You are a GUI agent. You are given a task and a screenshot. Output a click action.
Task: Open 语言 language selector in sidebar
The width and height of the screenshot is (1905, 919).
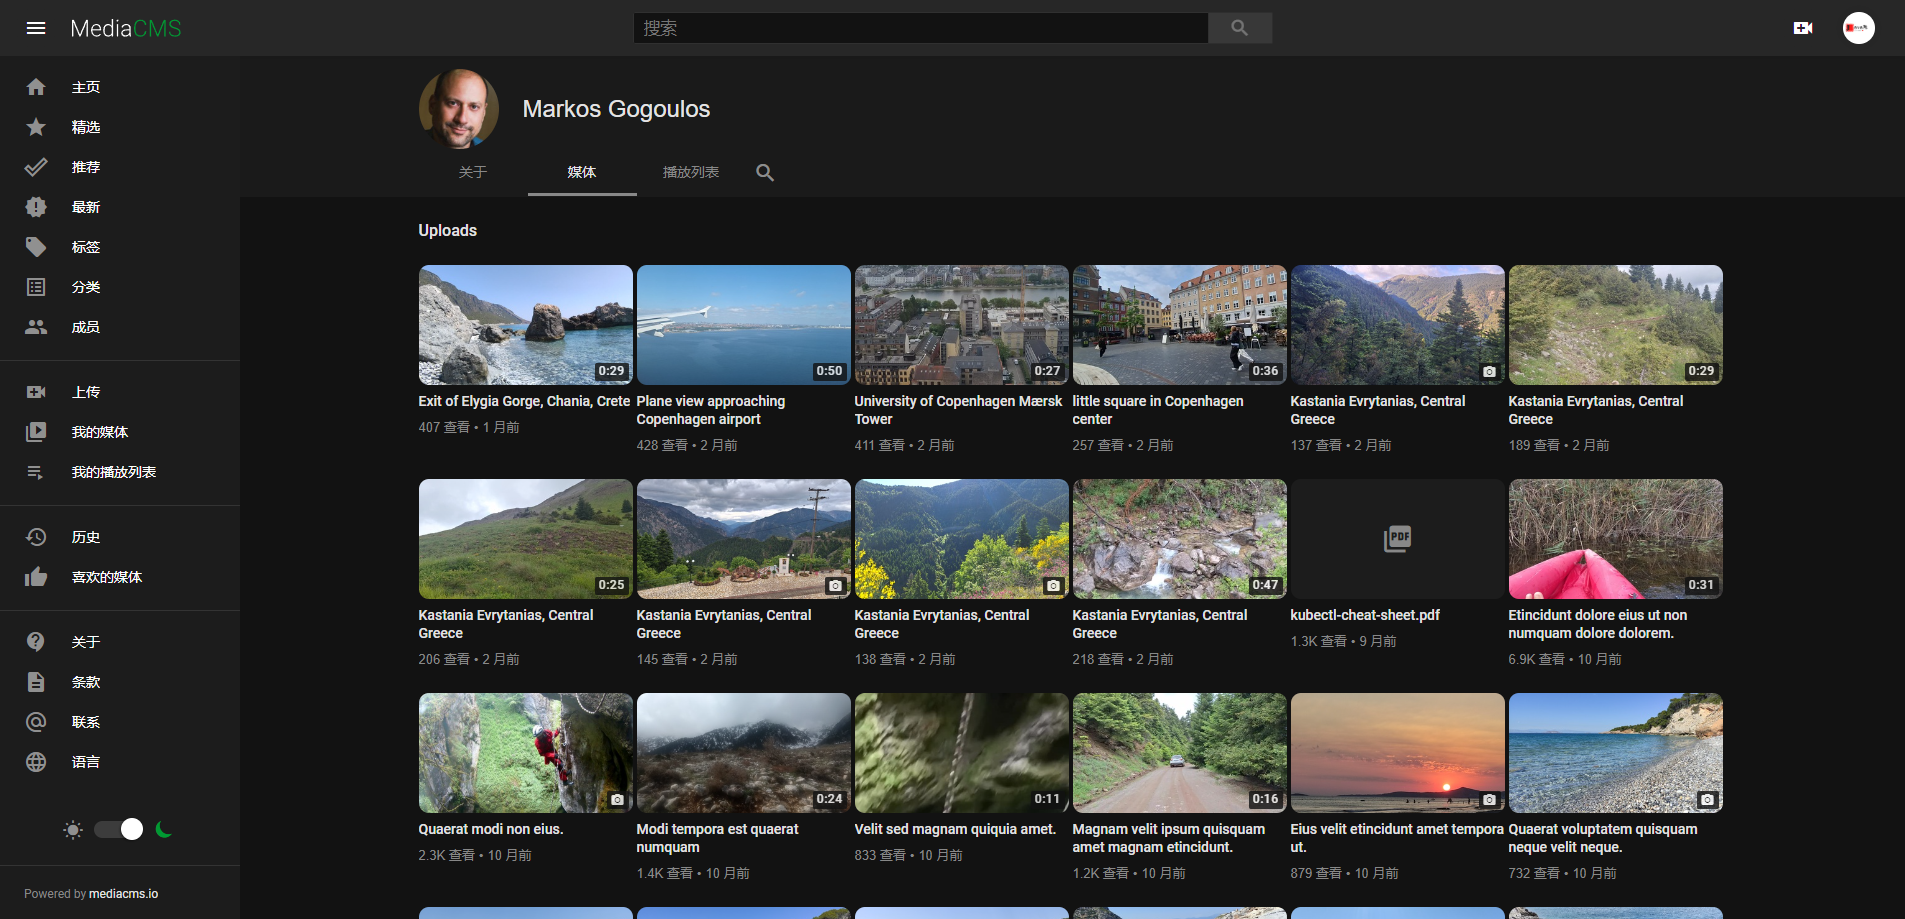(x=85, y=762)
